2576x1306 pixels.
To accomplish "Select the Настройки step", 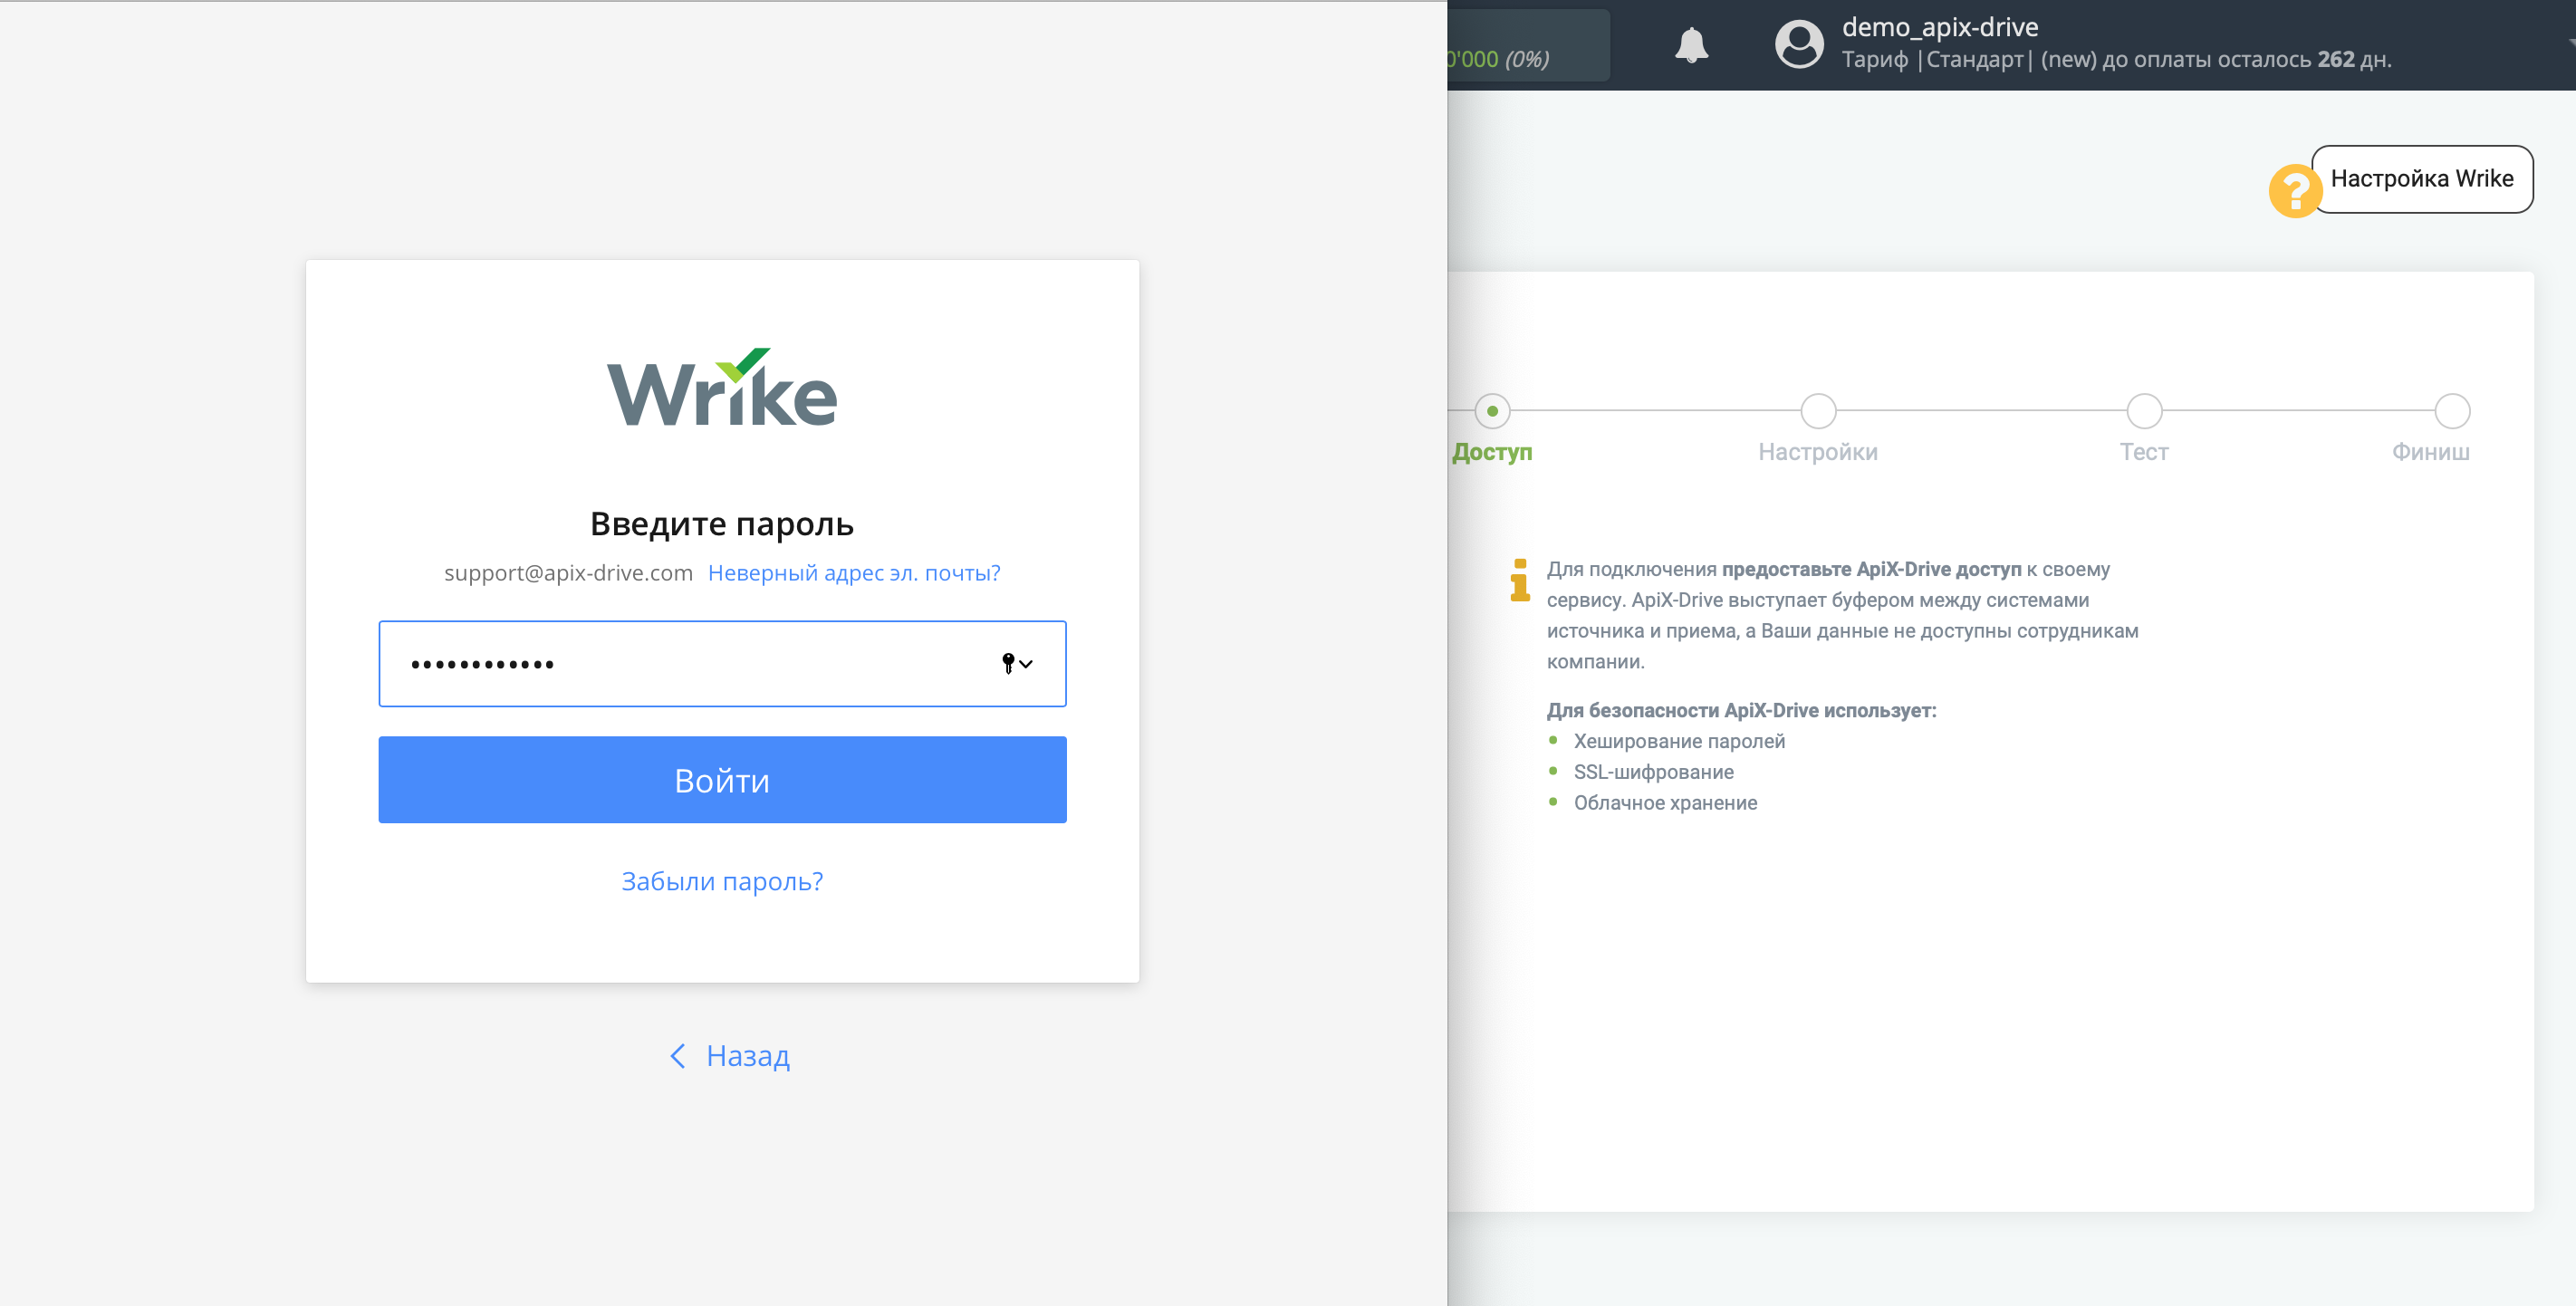I will [1817, 452].
